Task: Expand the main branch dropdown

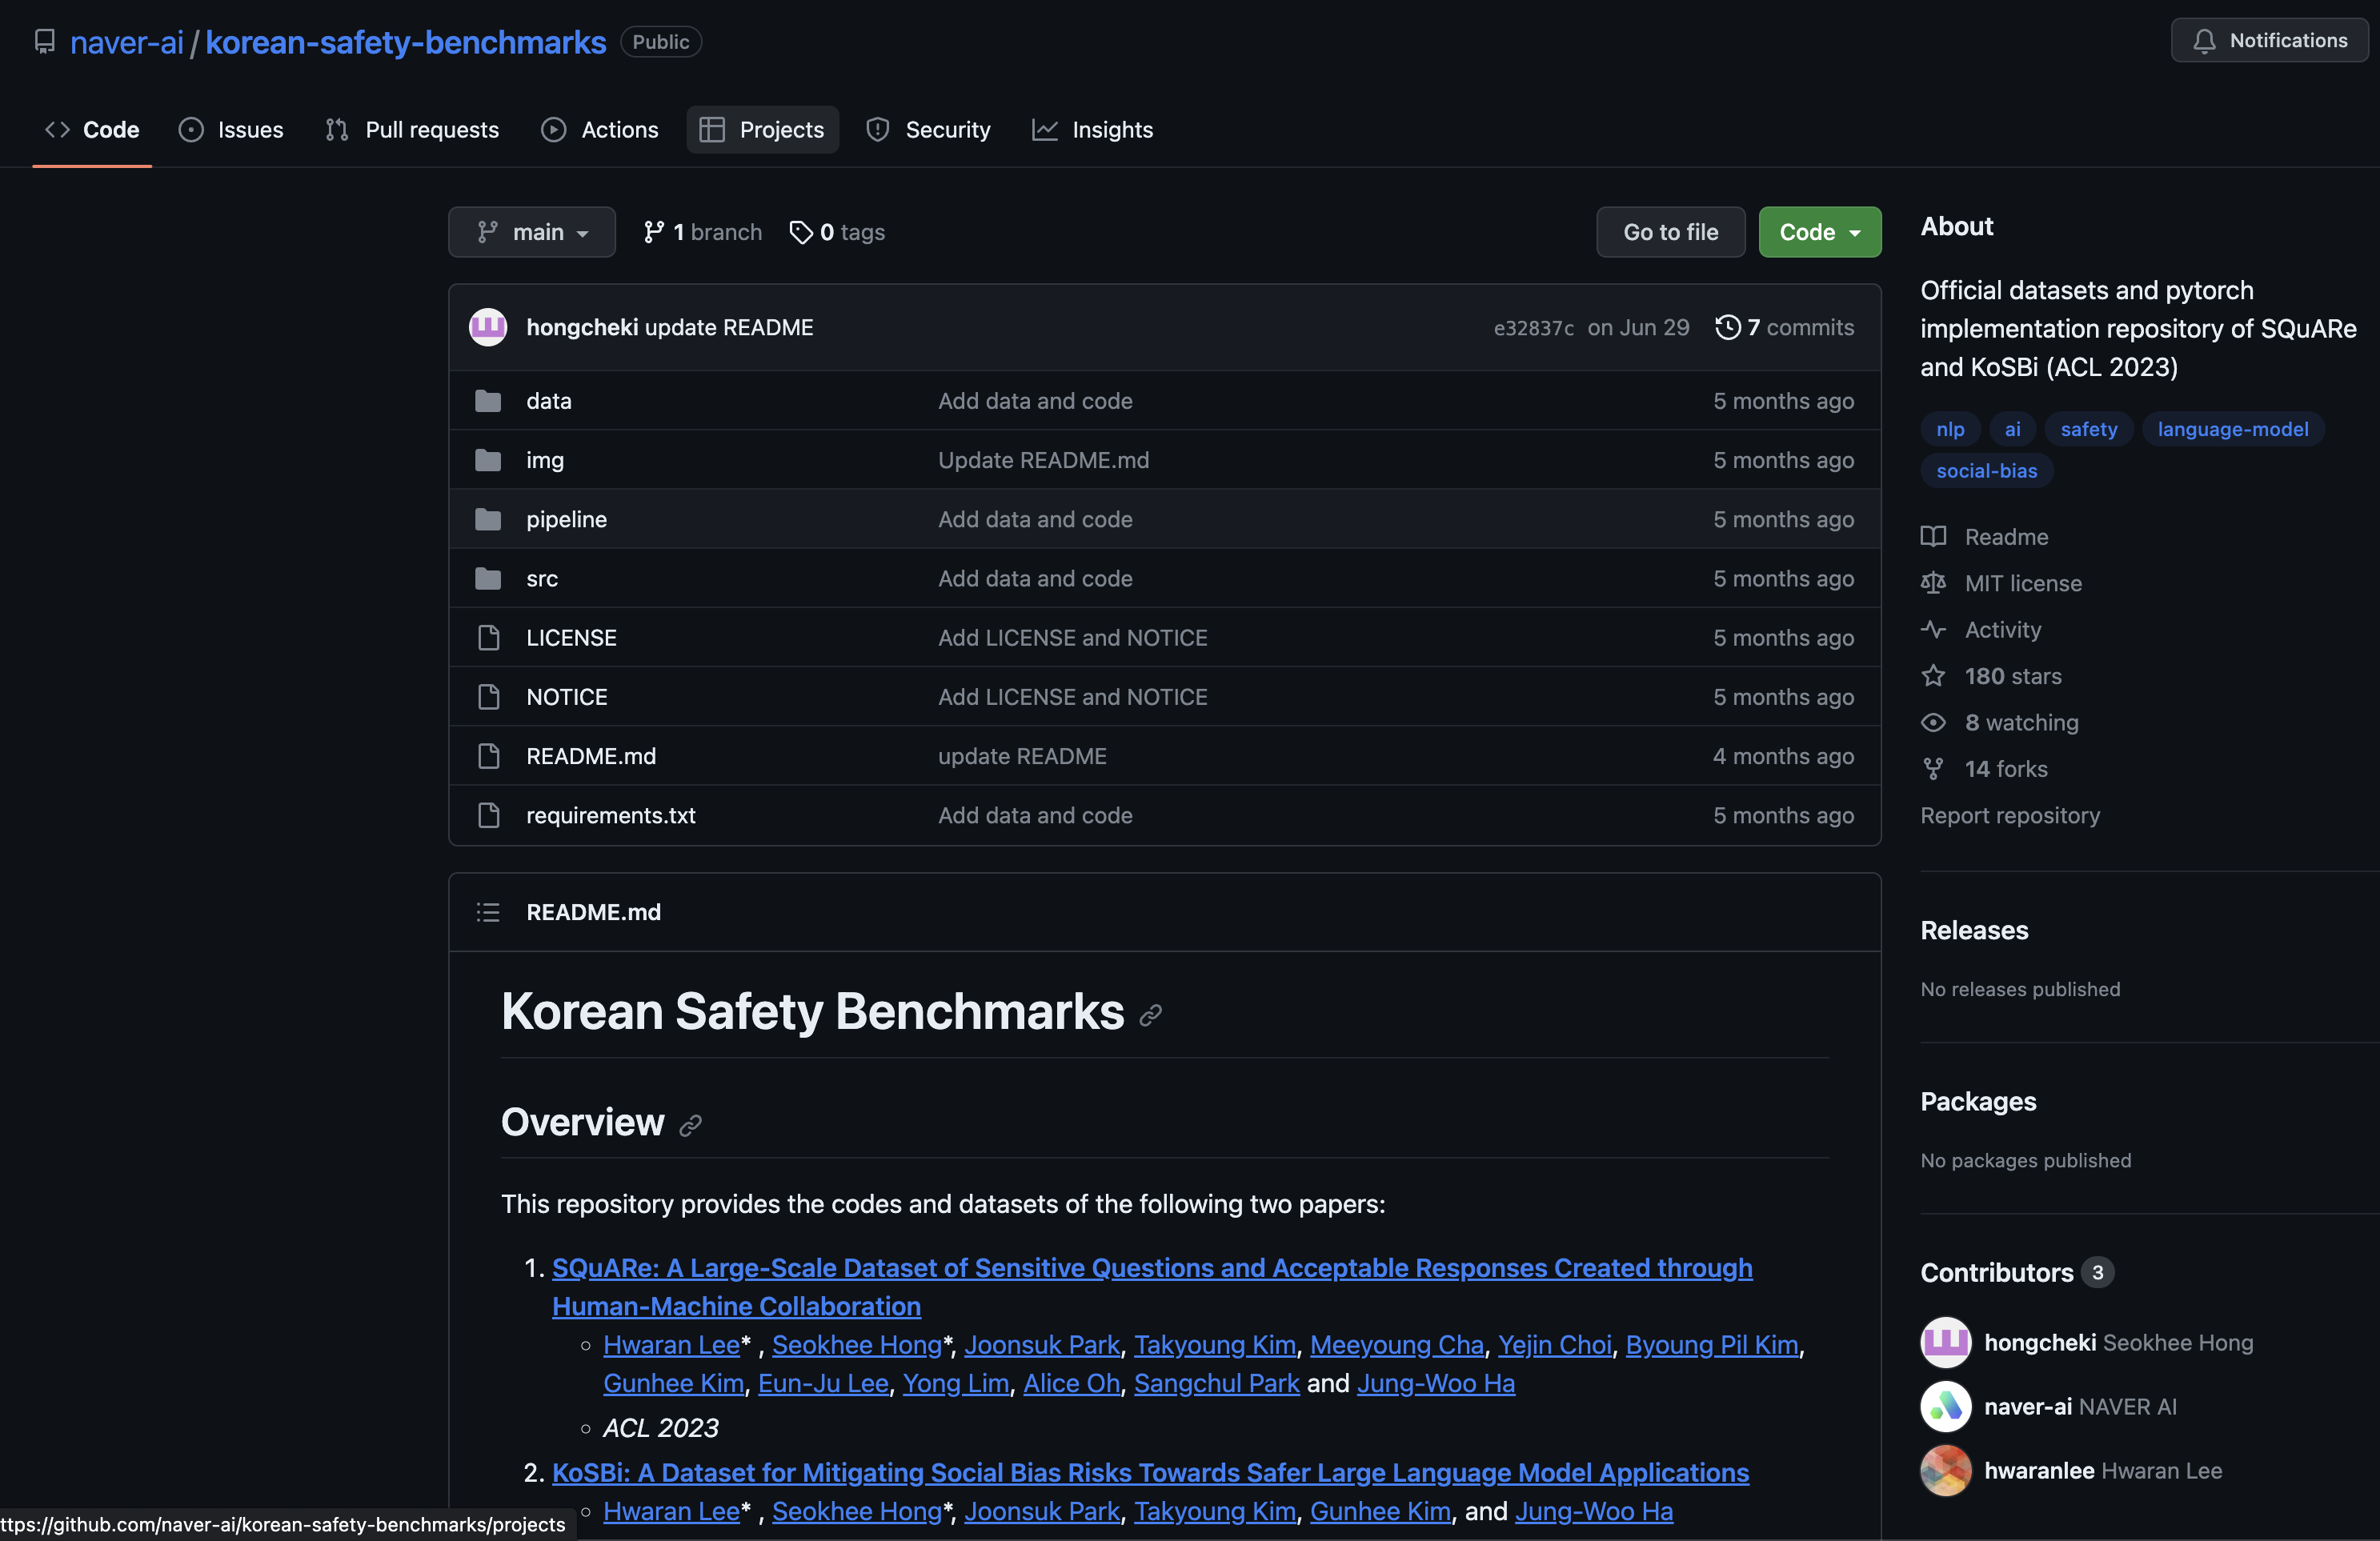Action: pos(532,232)
